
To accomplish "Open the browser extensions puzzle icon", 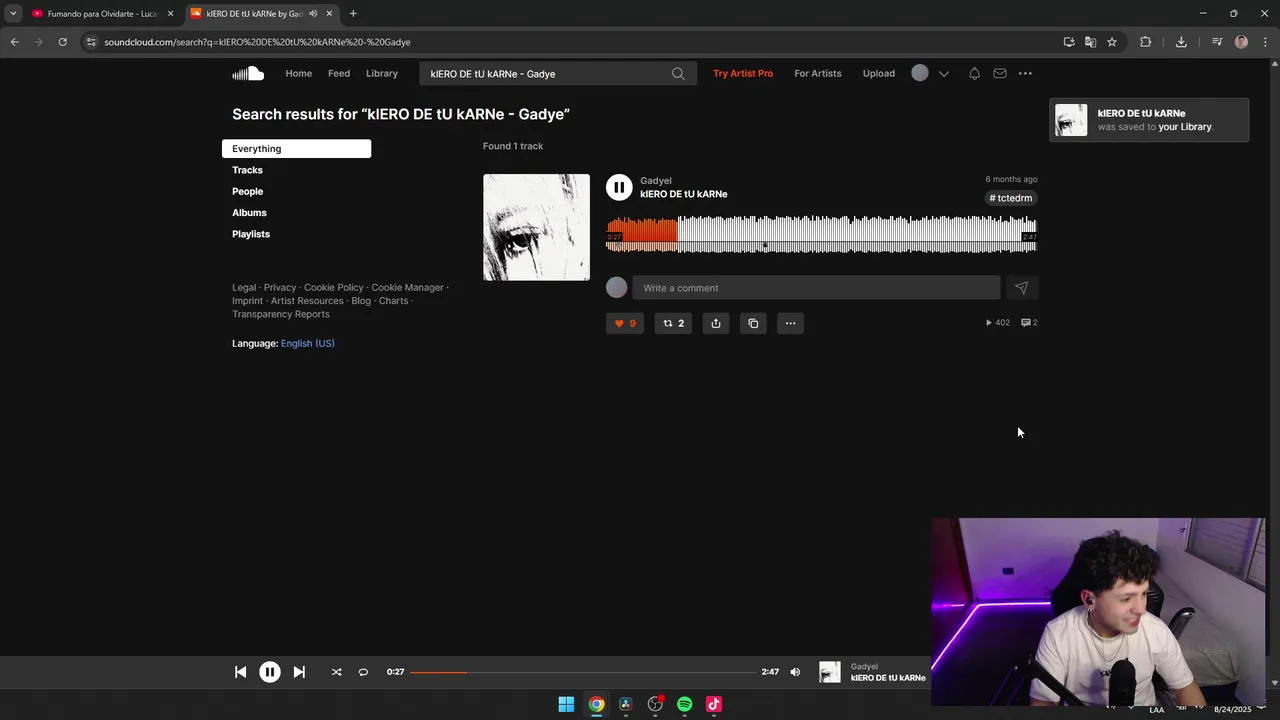I will pos(1146,42).
